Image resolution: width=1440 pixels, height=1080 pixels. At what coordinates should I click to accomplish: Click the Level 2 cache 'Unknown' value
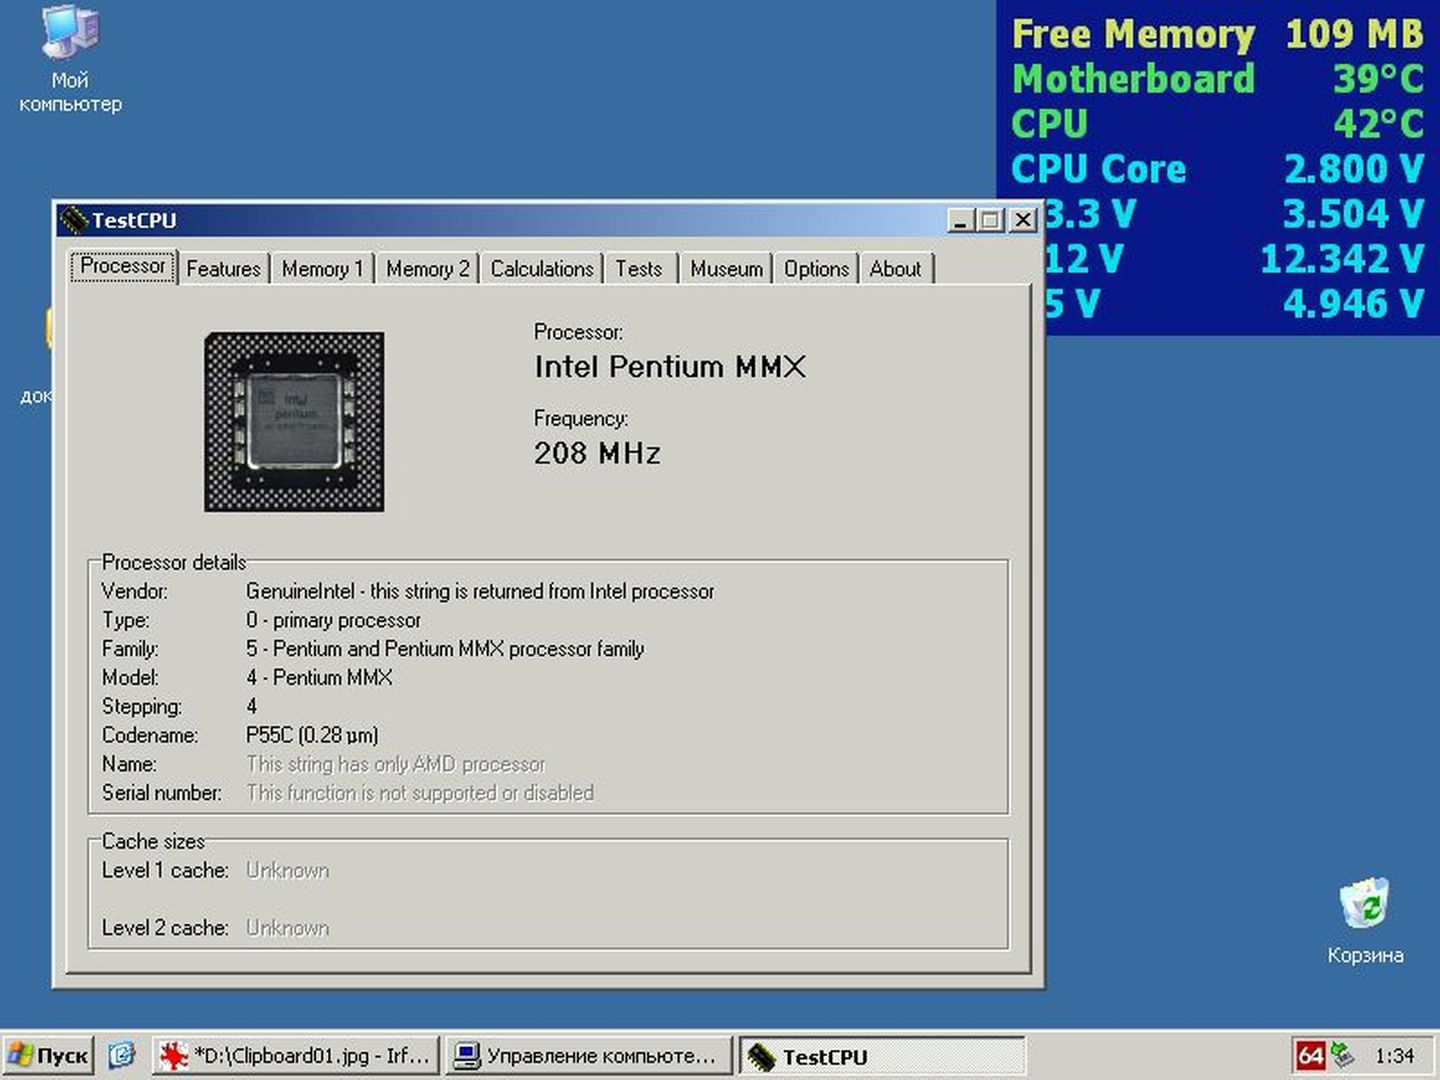point(287,928)
